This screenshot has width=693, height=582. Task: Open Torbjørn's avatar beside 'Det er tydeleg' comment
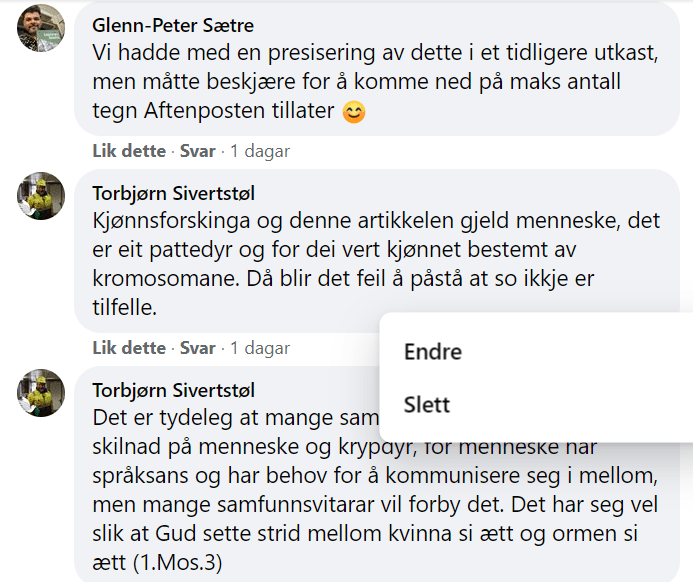(42, 392)
